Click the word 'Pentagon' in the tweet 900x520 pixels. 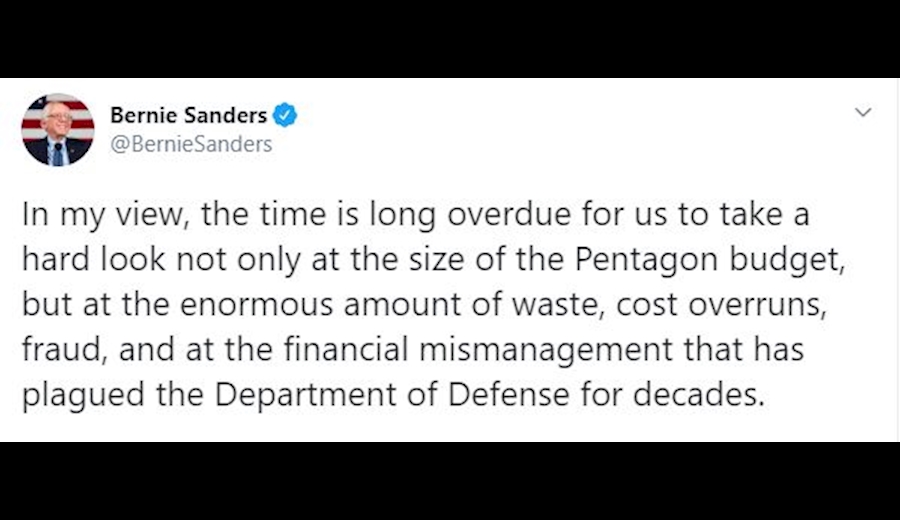tap(646, 260)
